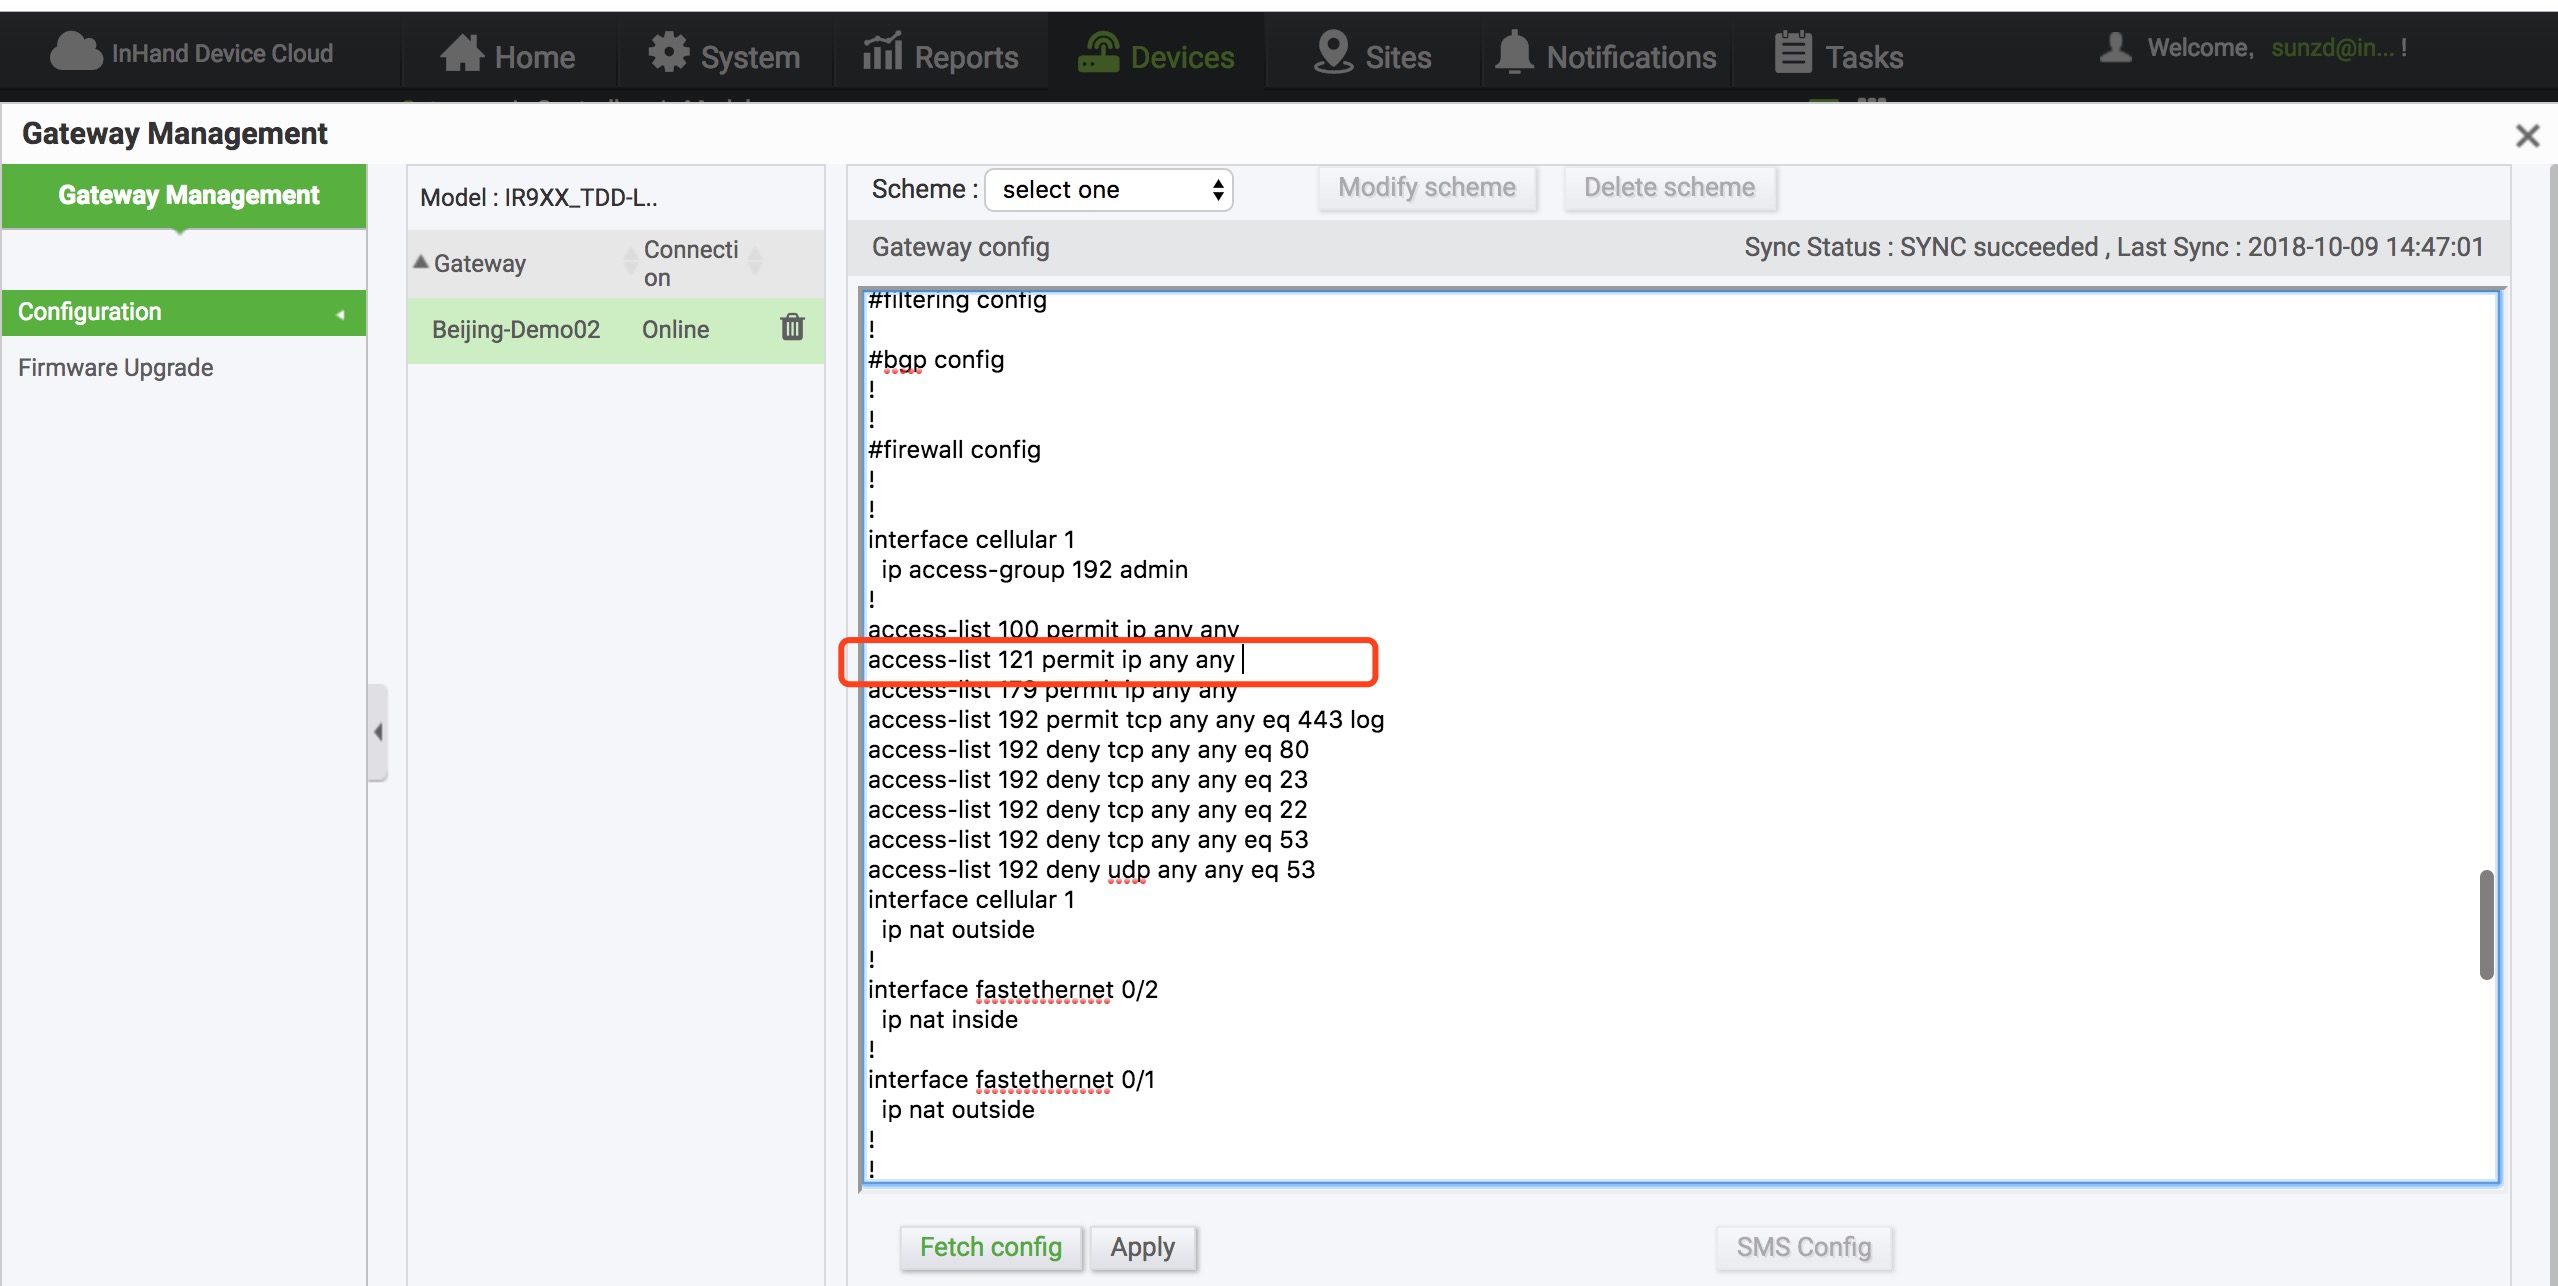Open the Scheme select one dropdown
The image size is (2558, 1286).
click(1108, 190)
